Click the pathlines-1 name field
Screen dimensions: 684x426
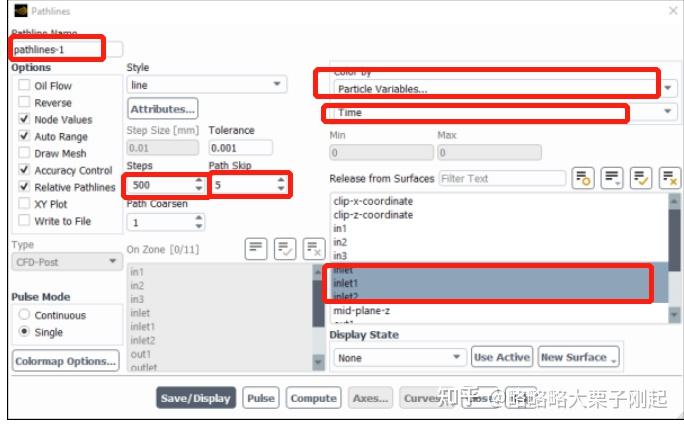(x=67, y=49)
